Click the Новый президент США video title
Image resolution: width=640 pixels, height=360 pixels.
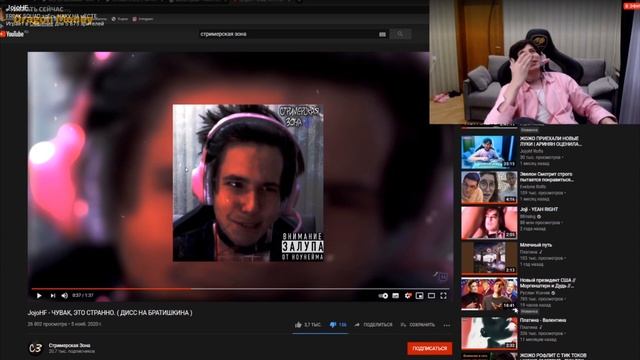(547, 283)
